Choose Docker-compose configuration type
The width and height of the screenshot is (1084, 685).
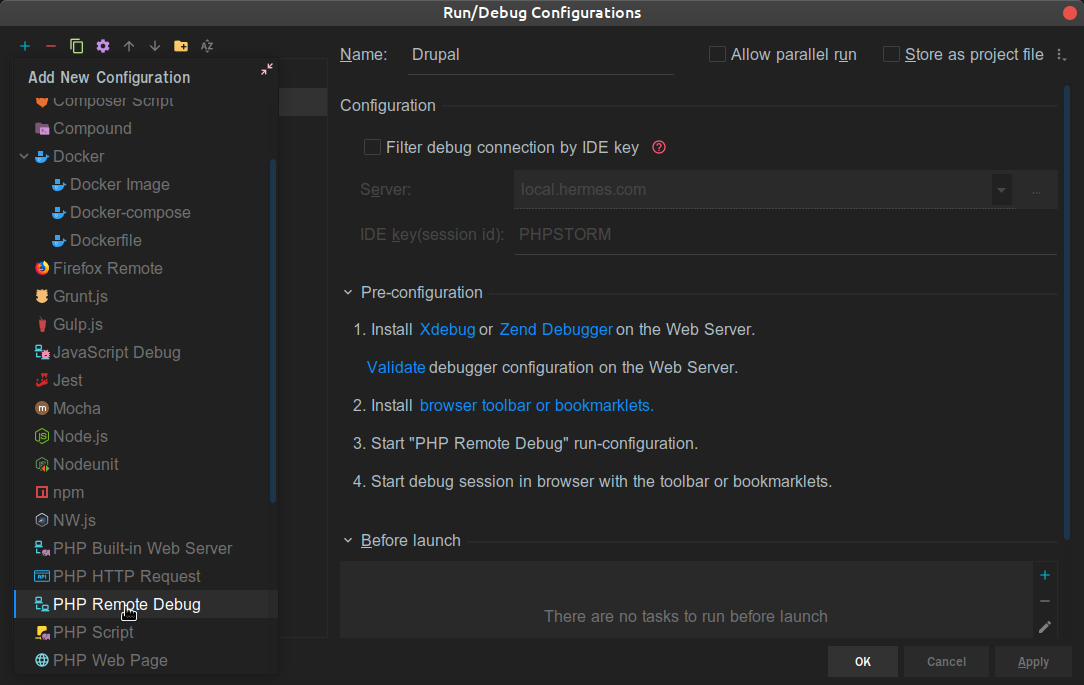coord(146,212)
